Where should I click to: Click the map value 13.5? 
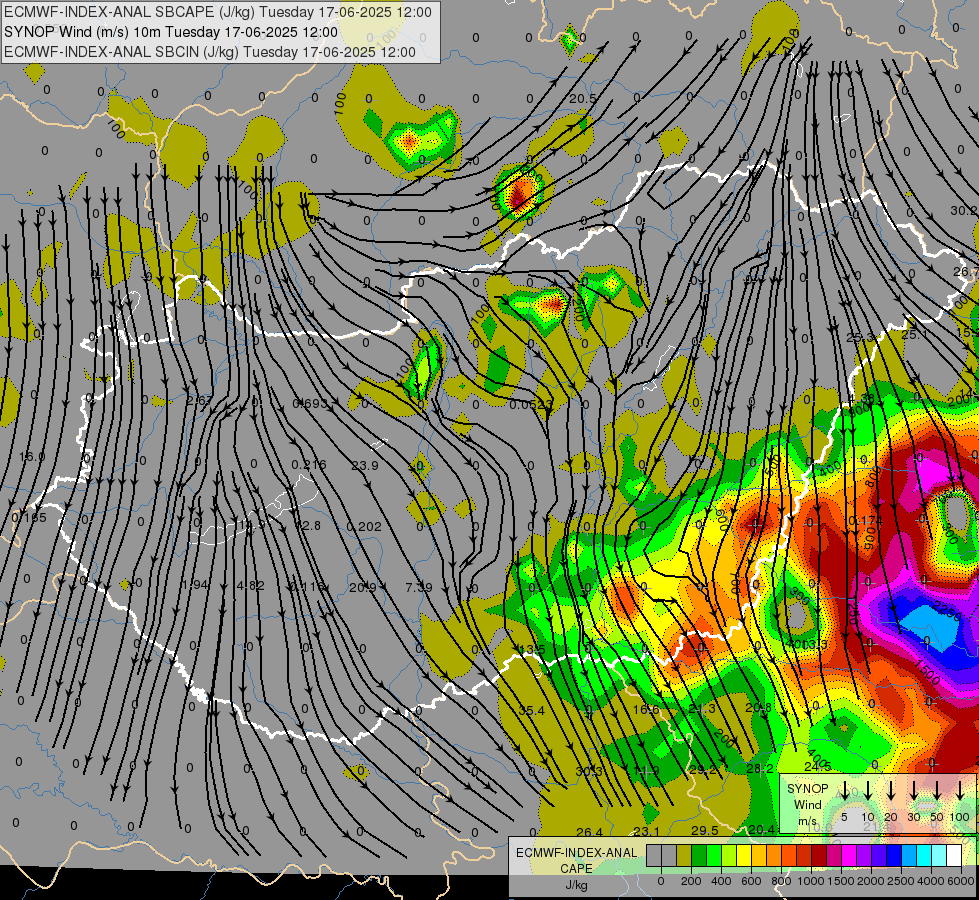pos(533,650)
